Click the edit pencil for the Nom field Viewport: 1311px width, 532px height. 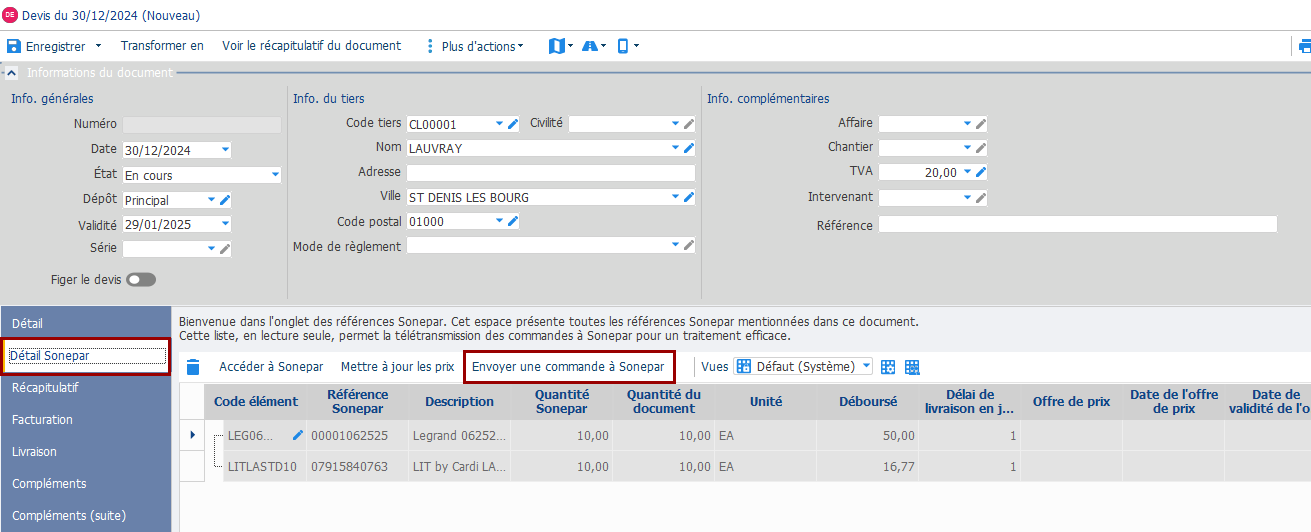coord(688,148)
